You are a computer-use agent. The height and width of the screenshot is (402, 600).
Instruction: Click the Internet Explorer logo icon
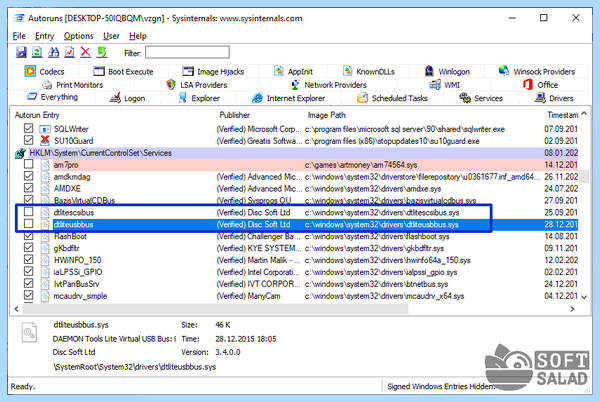pos(257,98)
